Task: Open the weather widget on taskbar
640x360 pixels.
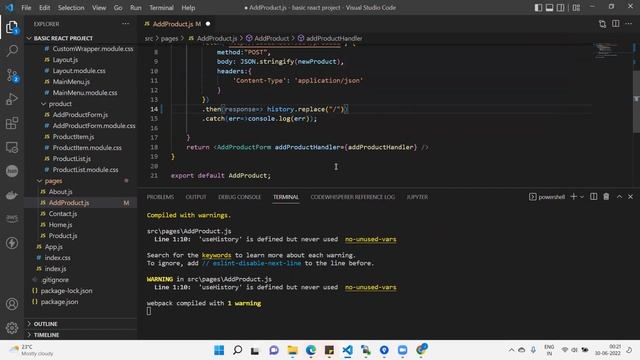Action: pos(32,350)
